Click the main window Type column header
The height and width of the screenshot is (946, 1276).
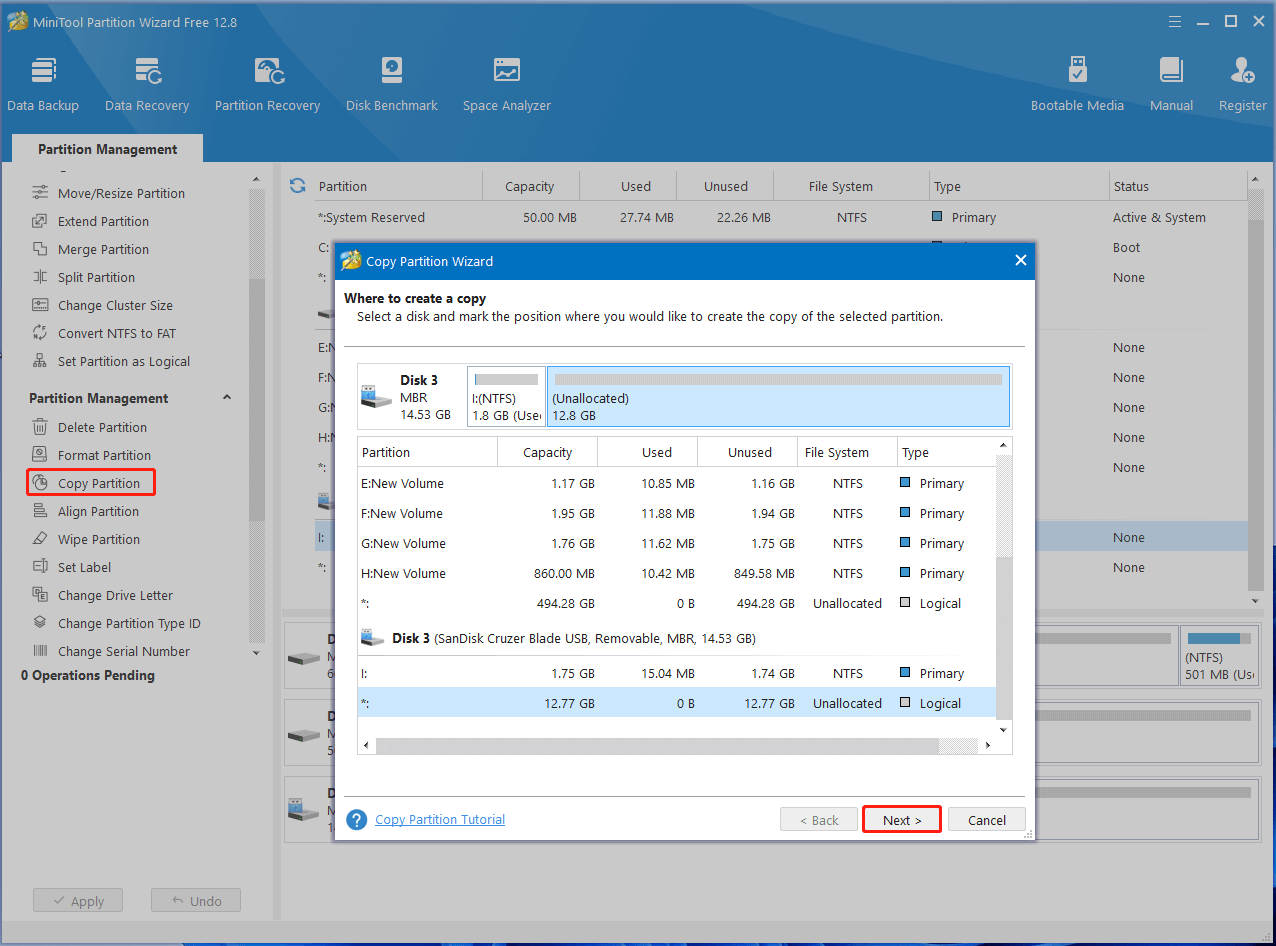coord(1018,186)
